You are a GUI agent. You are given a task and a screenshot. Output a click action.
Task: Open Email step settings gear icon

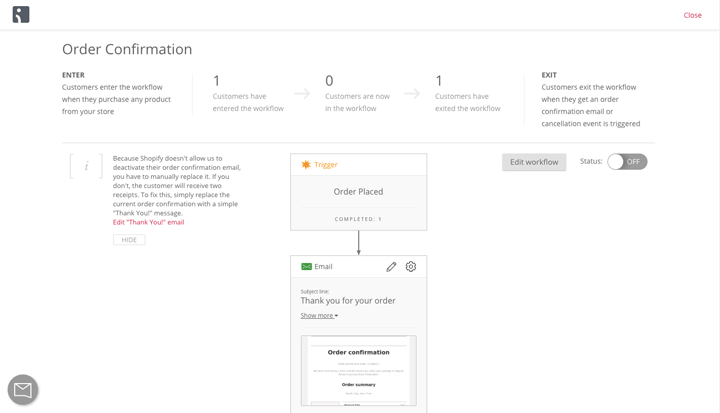411,267
